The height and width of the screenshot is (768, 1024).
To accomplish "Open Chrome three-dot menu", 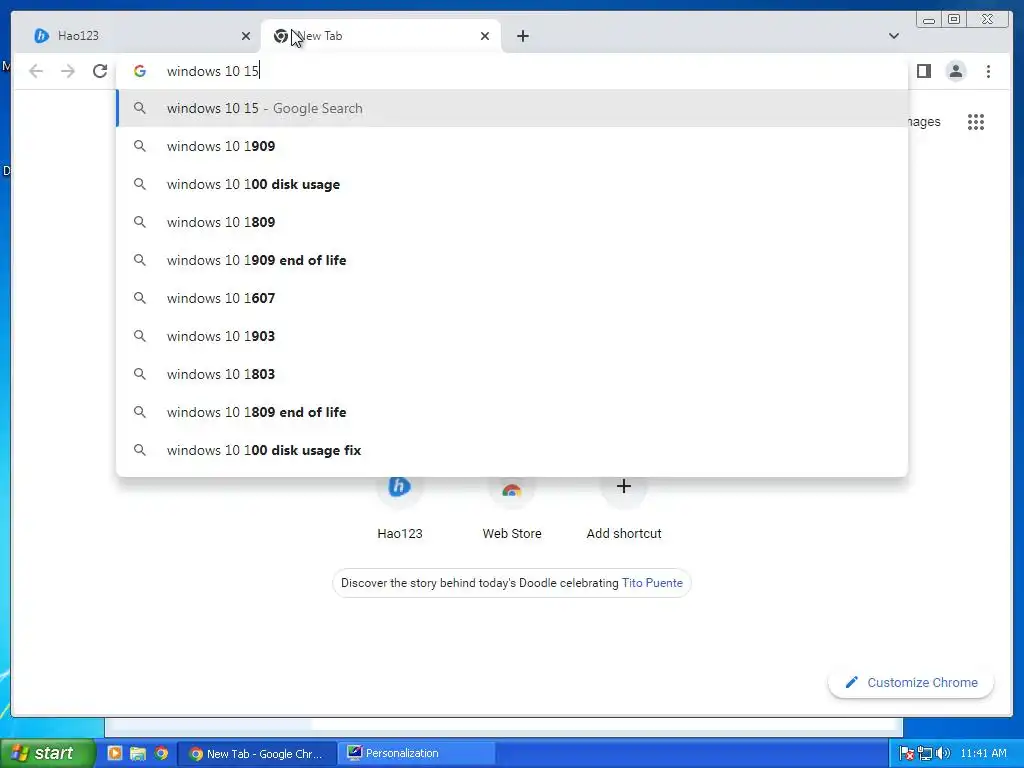I will [988, 71].
